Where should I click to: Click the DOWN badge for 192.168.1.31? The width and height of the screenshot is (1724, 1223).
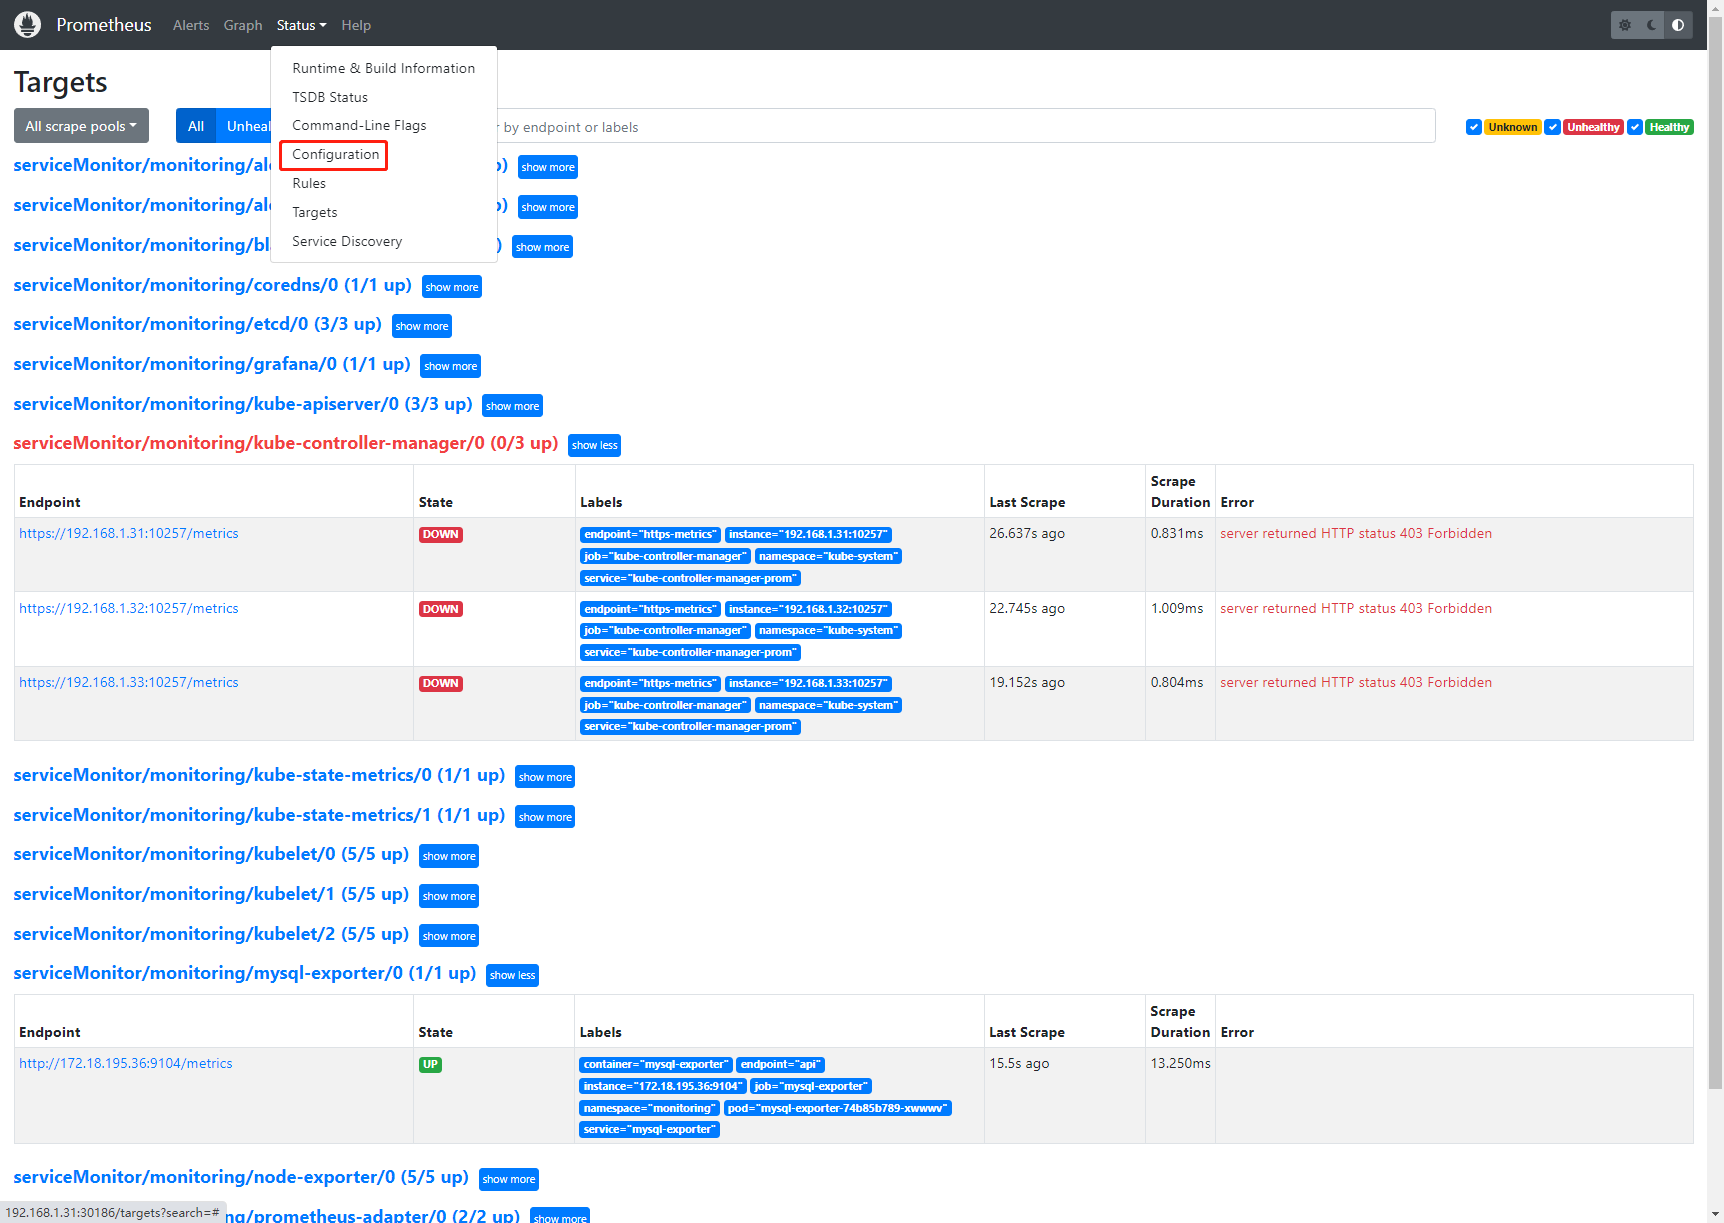click(x=440, y=535)
